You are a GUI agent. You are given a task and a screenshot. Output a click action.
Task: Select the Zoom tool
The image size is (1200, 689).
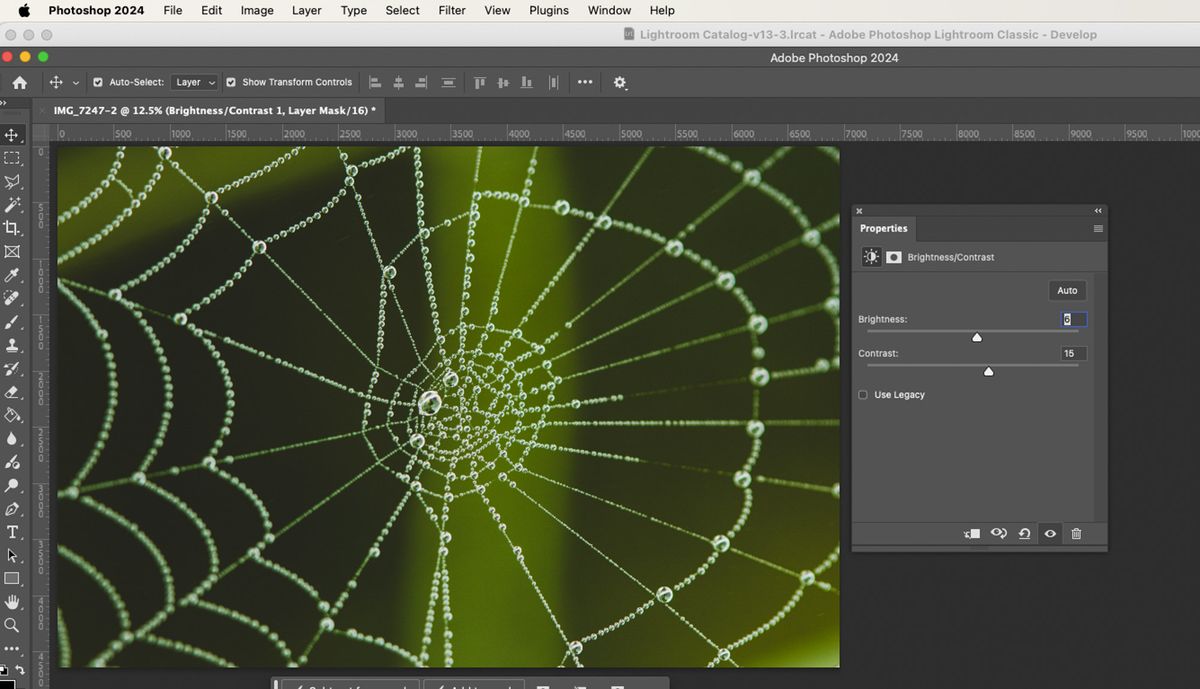pyautogui.click(x=14, y=625)
